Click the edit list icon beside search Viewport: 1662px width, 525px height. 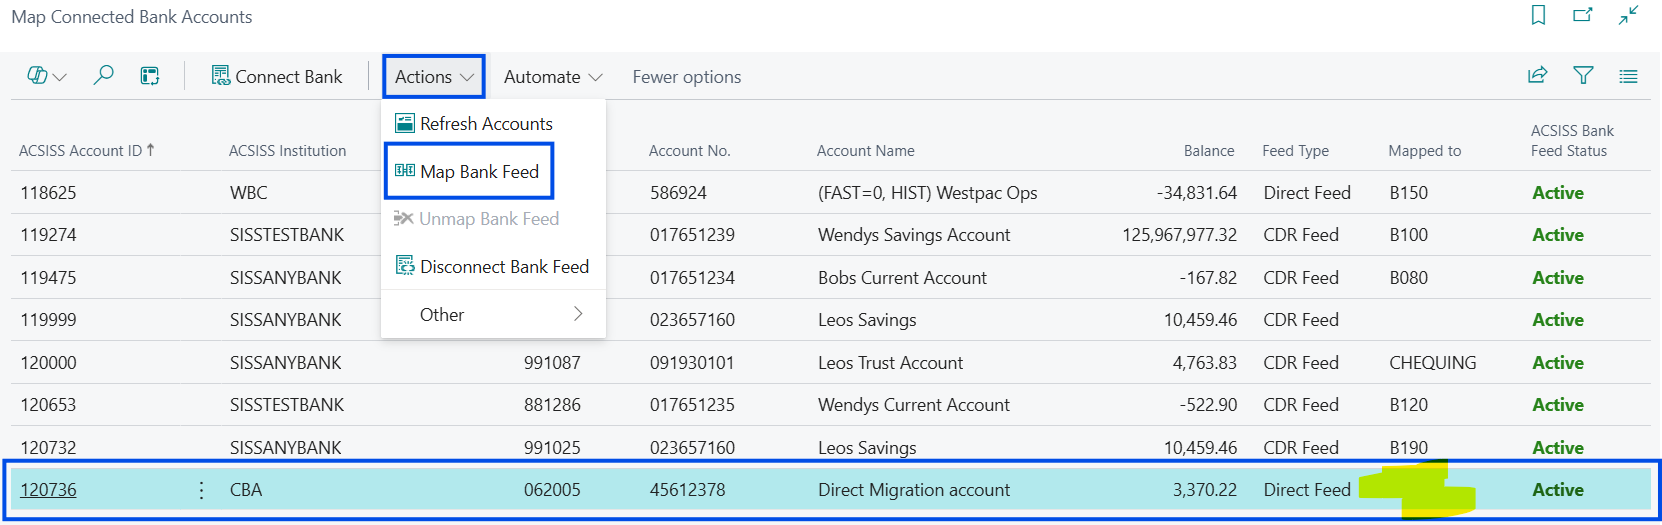(x=150, y=76)
